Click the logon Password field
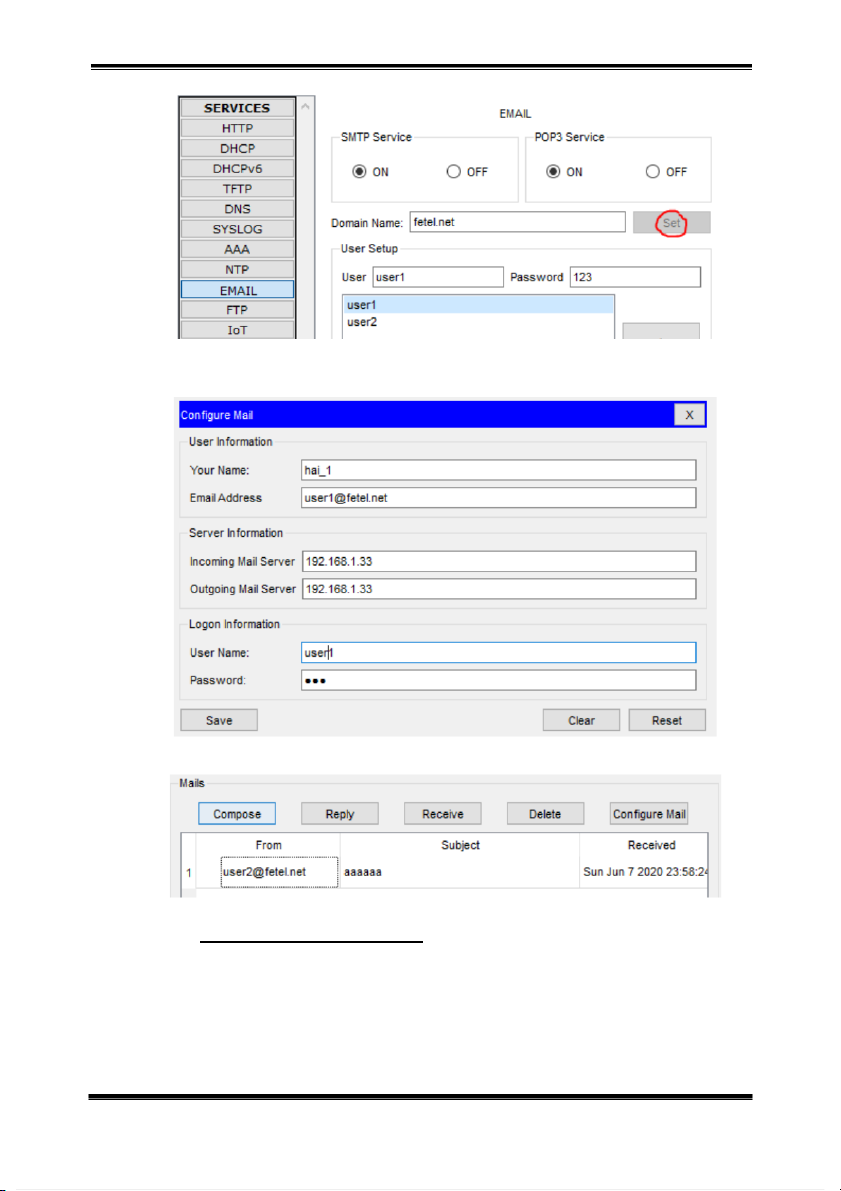The width and height of the screenshot is (841, 1191). (498, 680)
